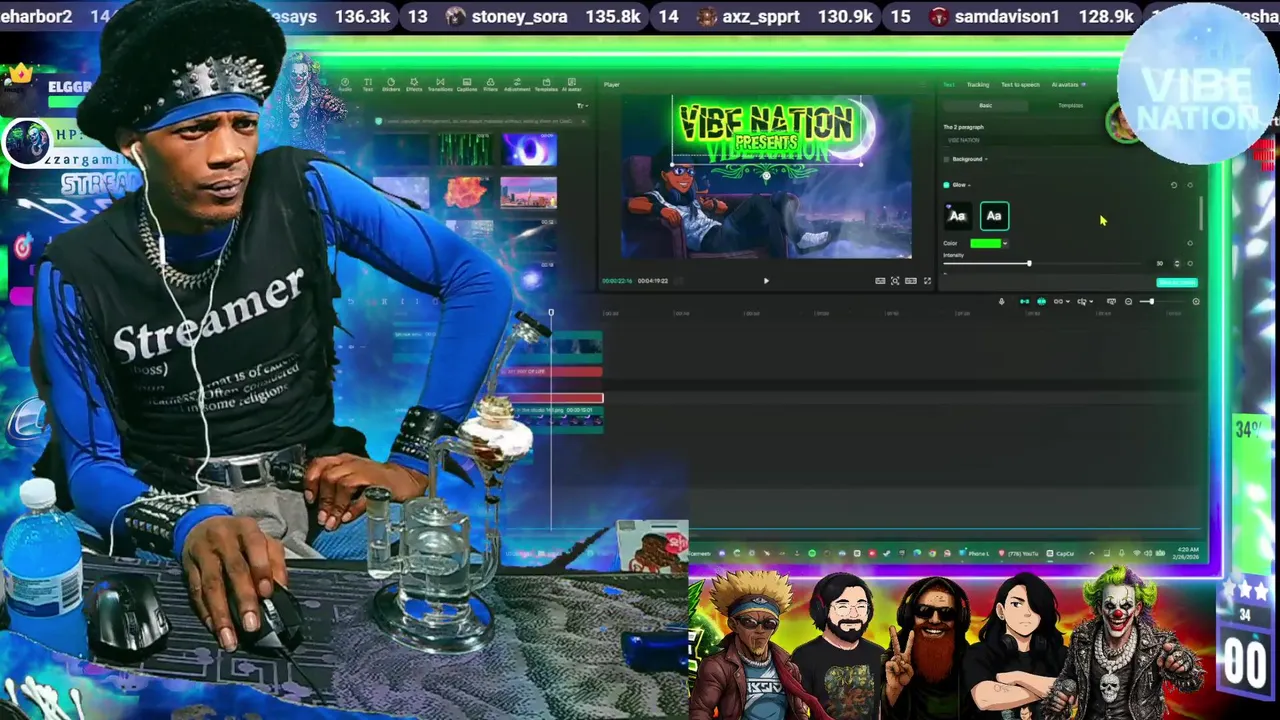Select the fire explosion thumbnail
Screen dimensions: 1280x720
click(464, 192)
